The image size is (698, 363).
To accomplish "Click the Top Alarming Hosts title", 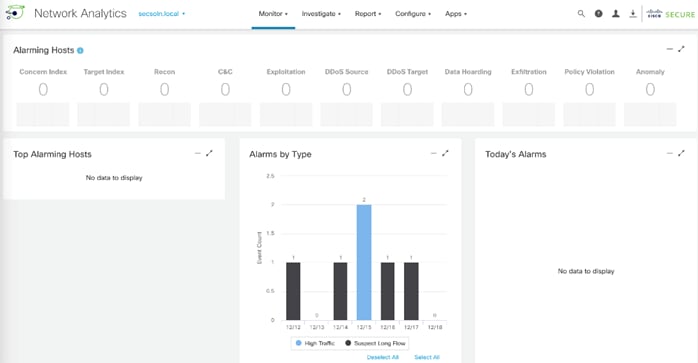I will (x=52, y=154).
